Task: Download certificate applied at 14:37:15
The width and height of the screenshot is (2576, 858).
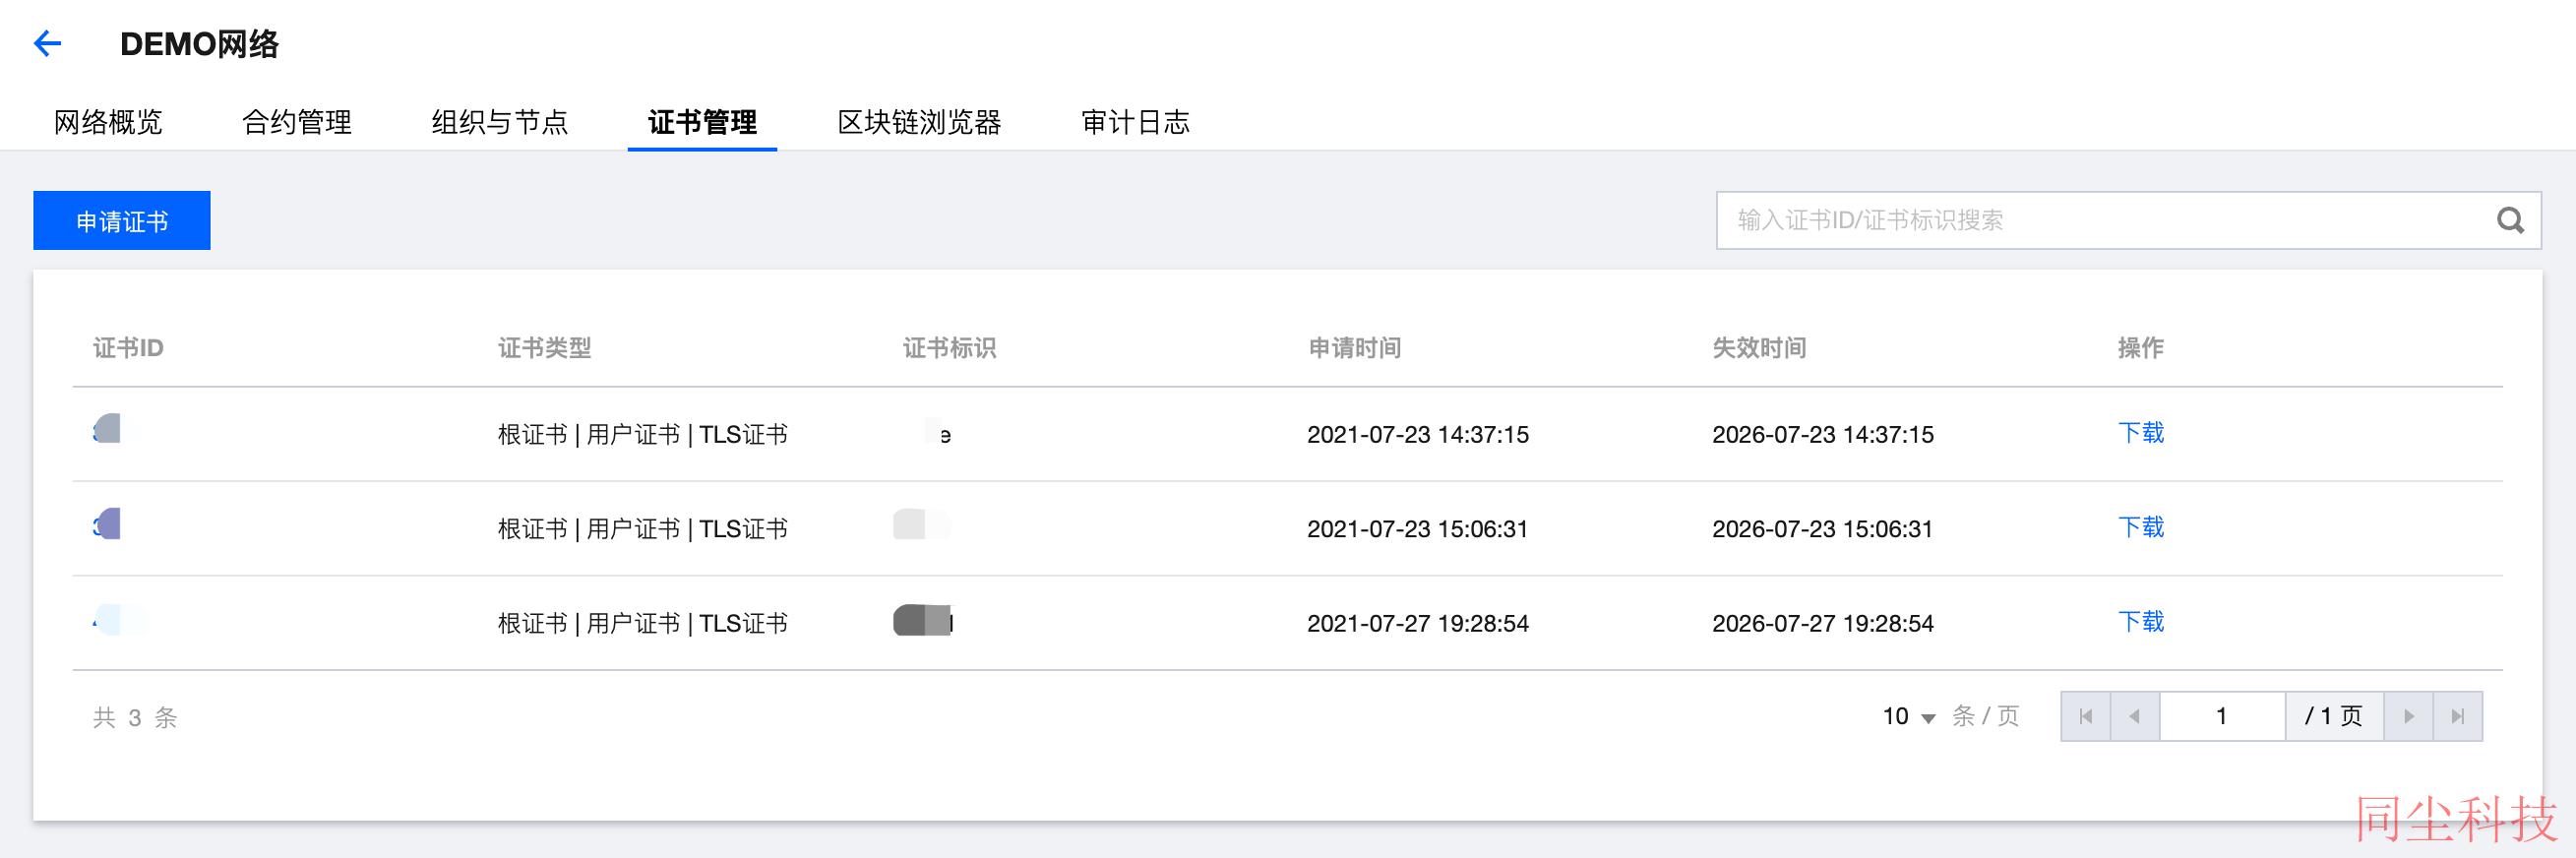Action: (2141, 433)
